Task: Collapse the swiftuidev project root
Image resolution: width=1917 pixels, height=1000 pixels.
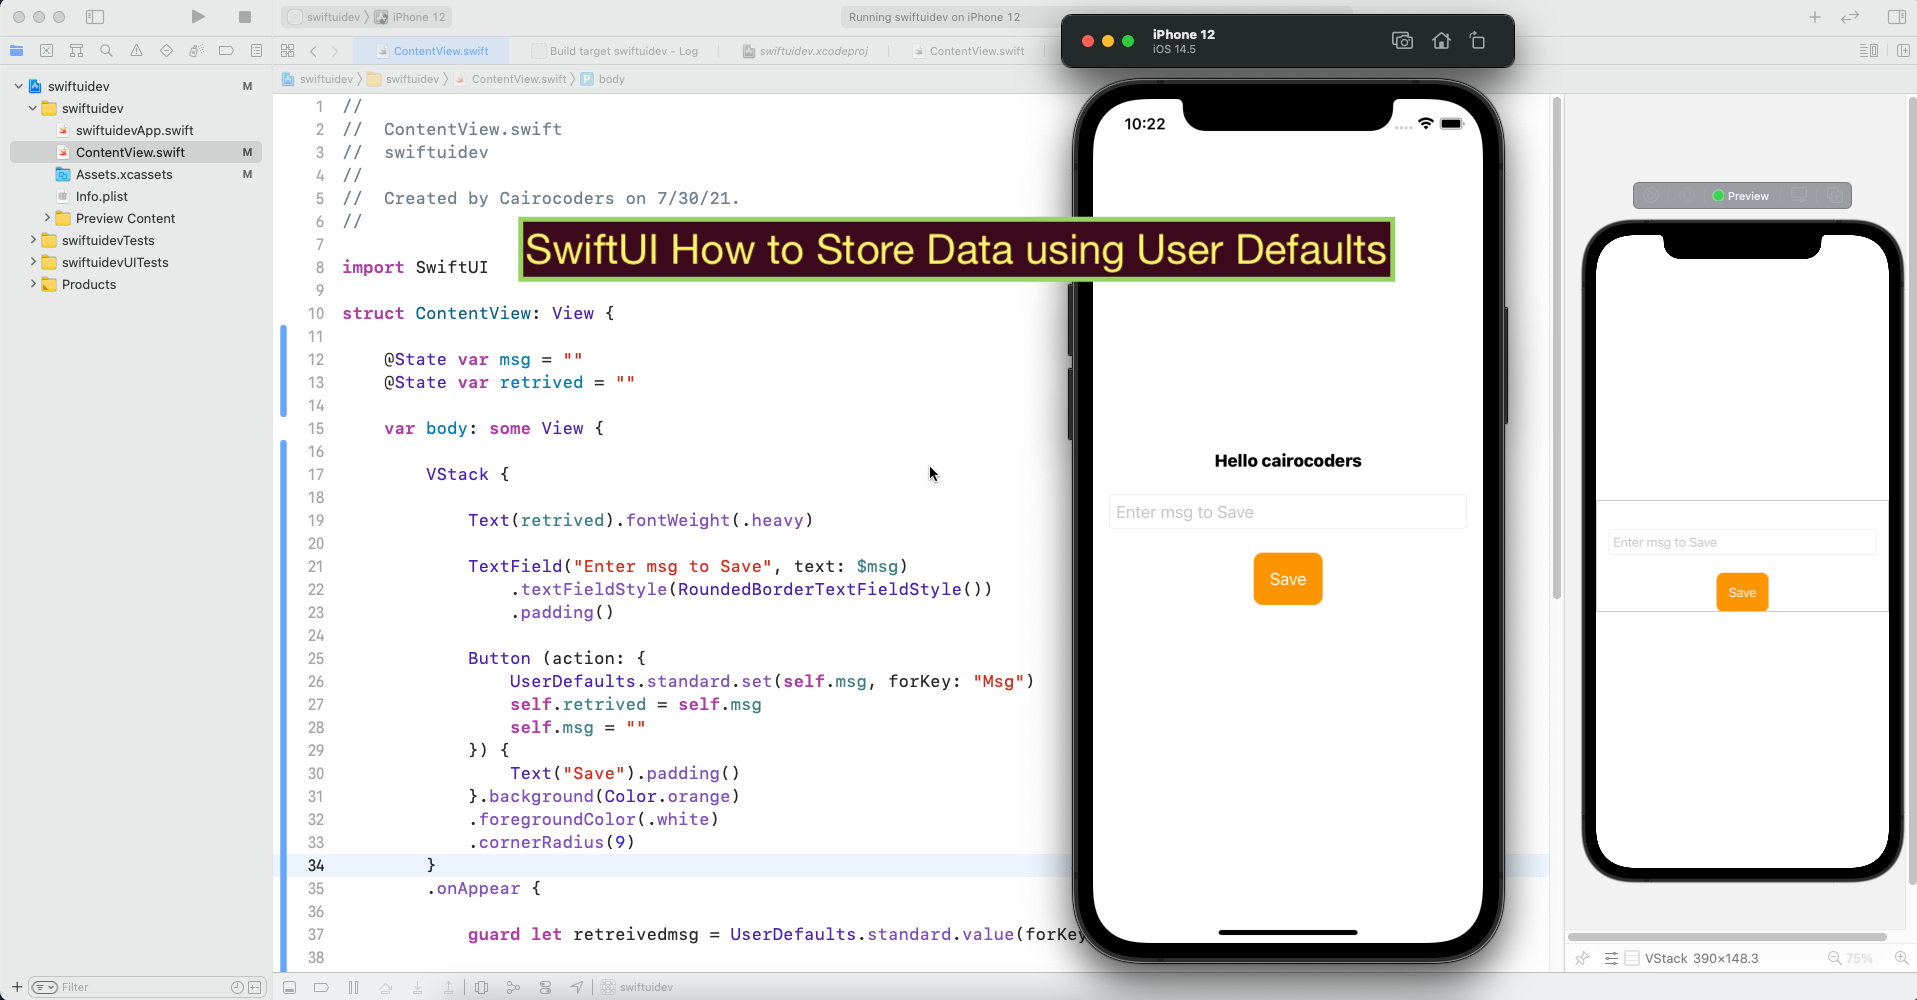Action: pyautogui.click(x=18, y=86)
